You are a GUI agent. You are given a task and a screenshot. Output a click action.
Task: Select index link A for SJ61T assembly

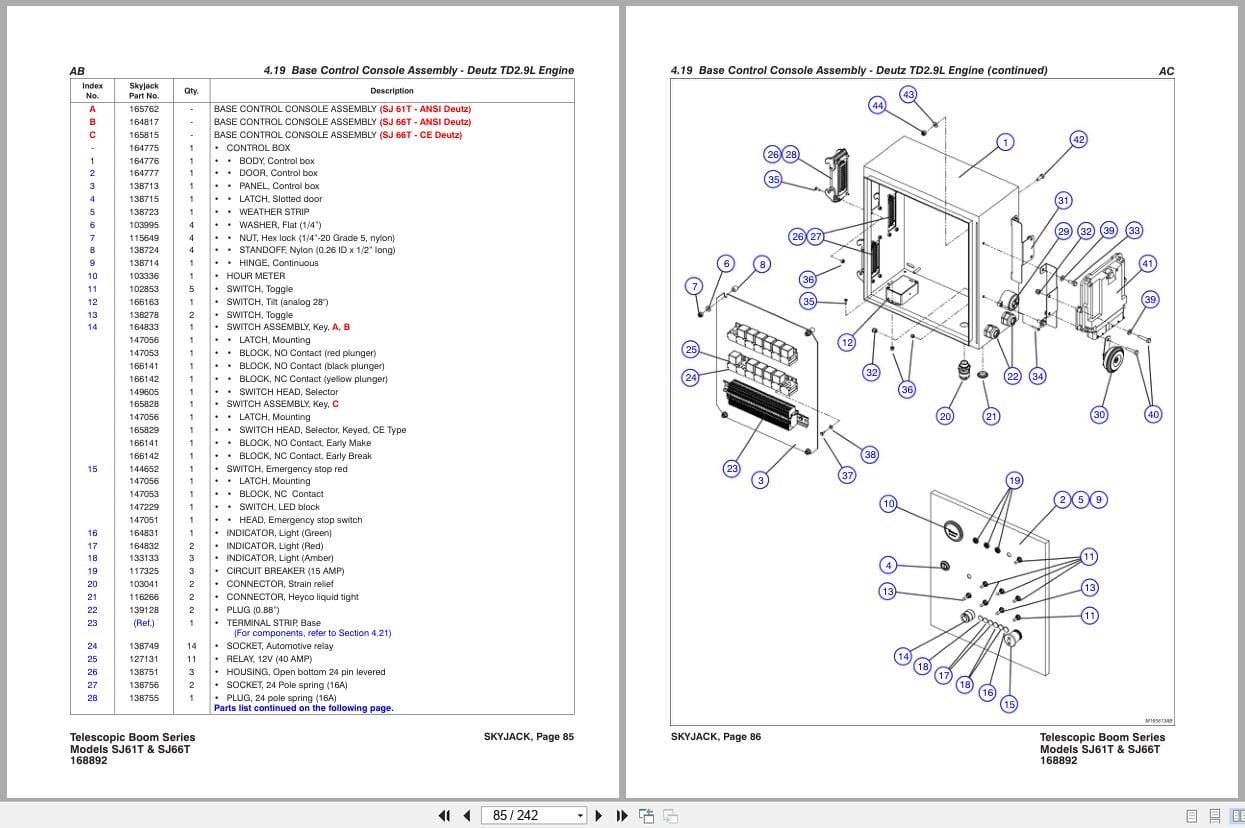pos(92,109)
